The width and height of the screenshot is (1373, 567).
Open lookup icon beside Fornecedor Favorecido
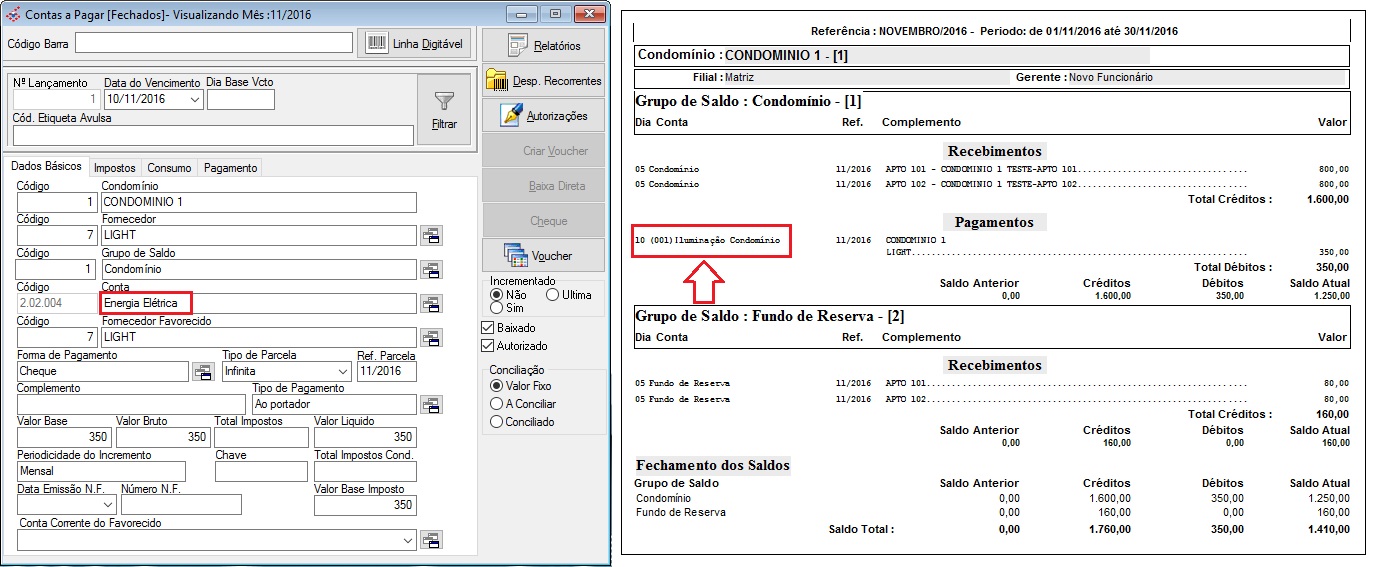[x=431, y=338]
